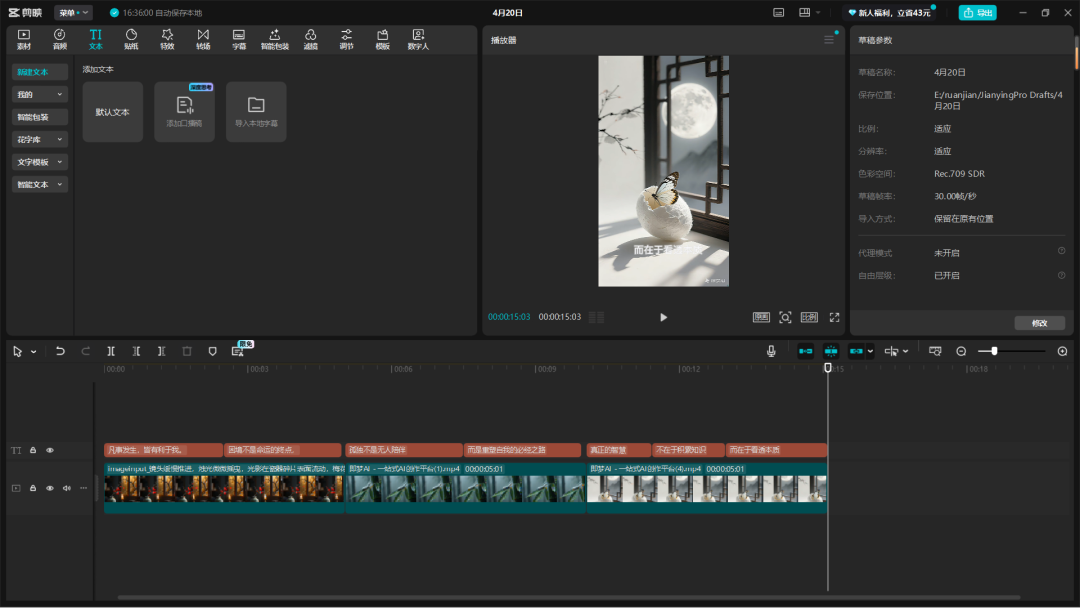Click the 修改 button in draft parameters

pos(1039,323)
